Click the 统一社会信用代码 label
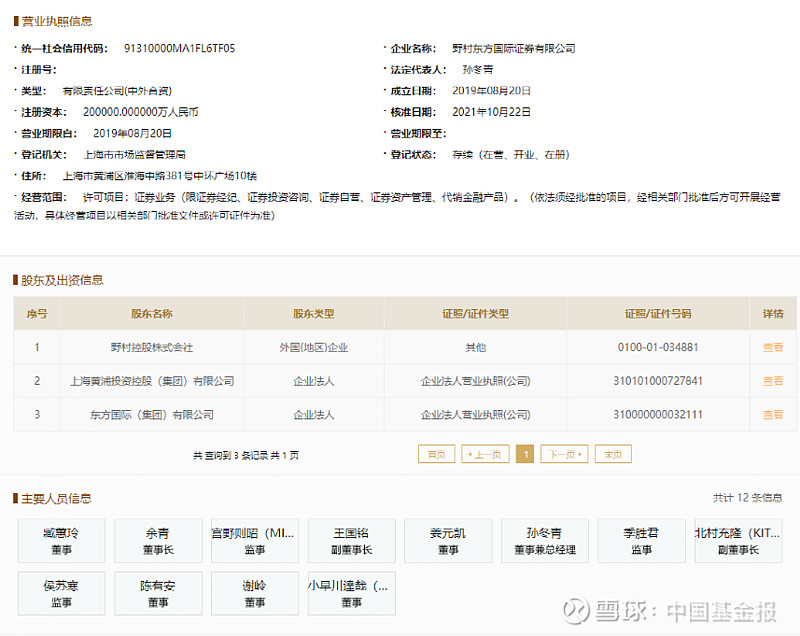This screenshot has height=636, width=800. pyautogui.click(x=64, y=48)
